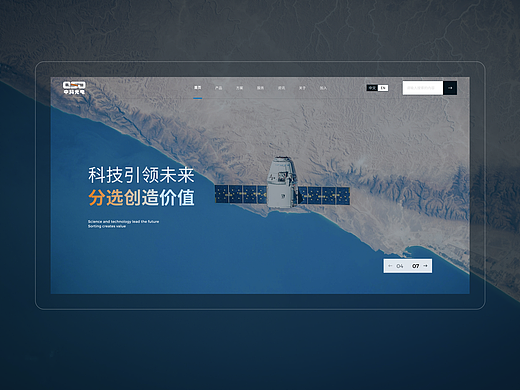Open the 关于 navigation item

(302, 88)
